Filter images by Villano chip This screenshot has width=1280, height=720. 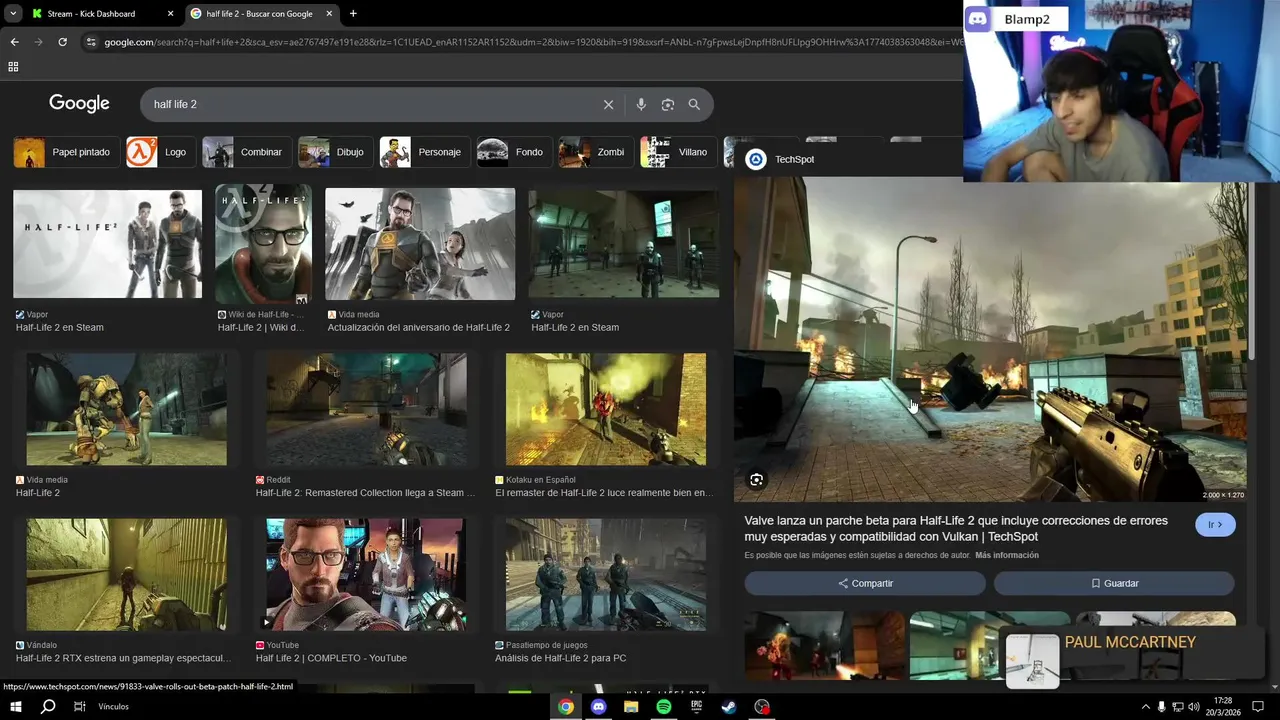[x=678, y=152]
